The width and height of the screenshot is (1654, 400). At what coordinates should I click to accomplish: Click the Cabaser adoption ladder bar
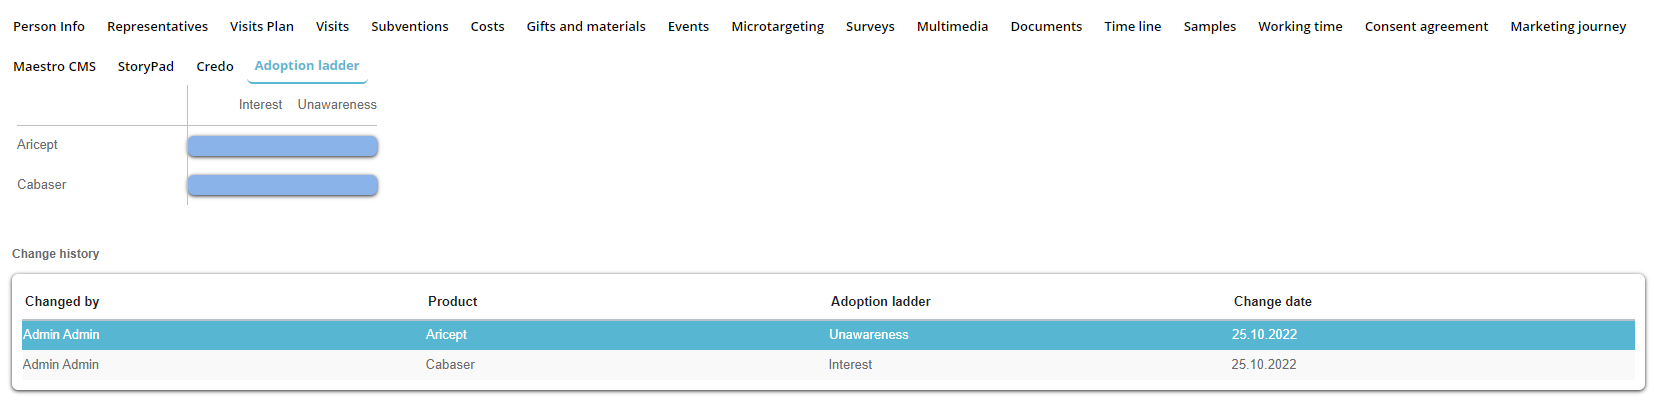[x=282, y=185]
